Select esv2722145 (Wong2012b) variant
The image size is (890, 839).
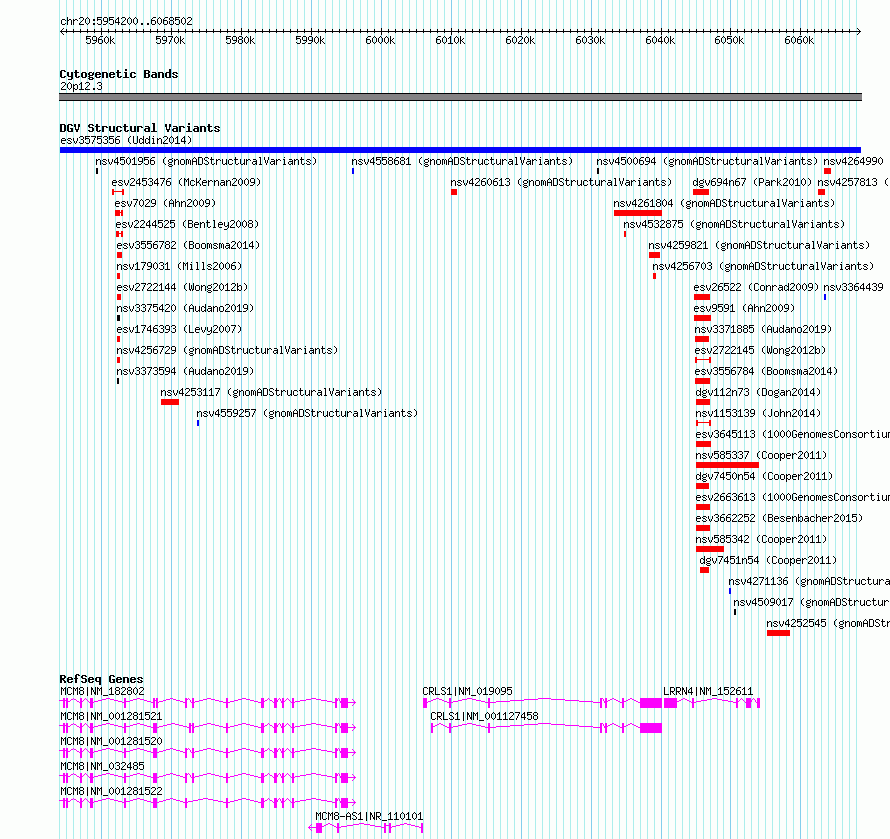click(x=760, y=350)
